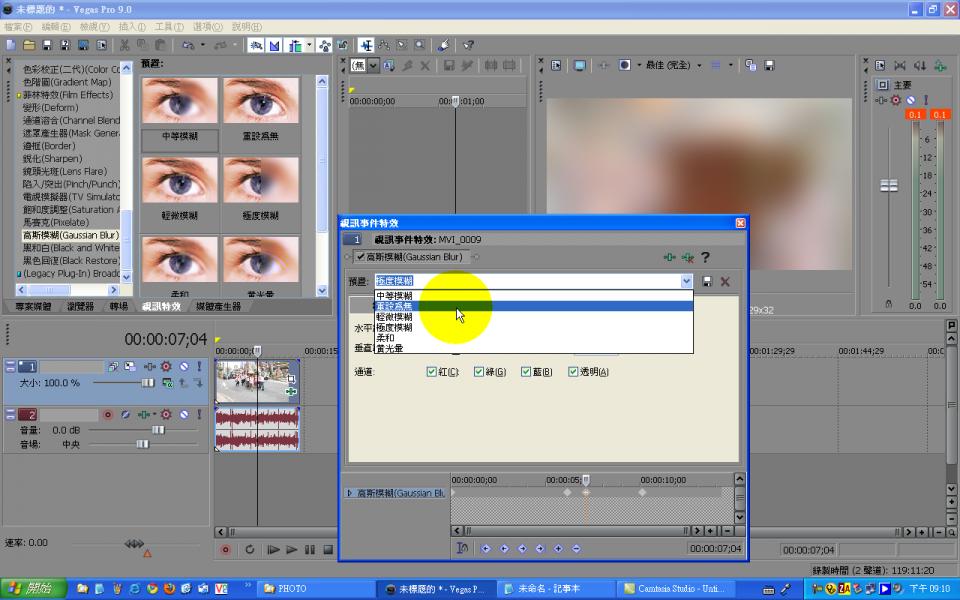Delete preset with the red X icon
Screen dimensions: 960x600
(726, 282)
